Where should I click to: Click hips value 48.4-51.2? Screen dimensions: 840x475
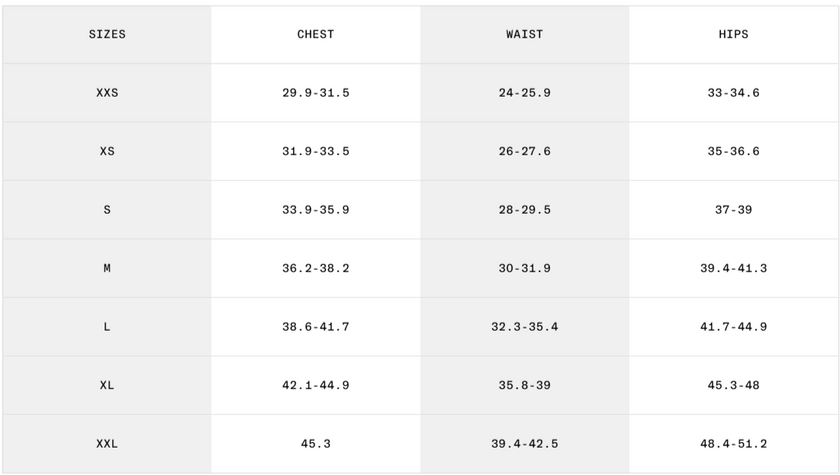pyautogui.click(x=734, y=444)
